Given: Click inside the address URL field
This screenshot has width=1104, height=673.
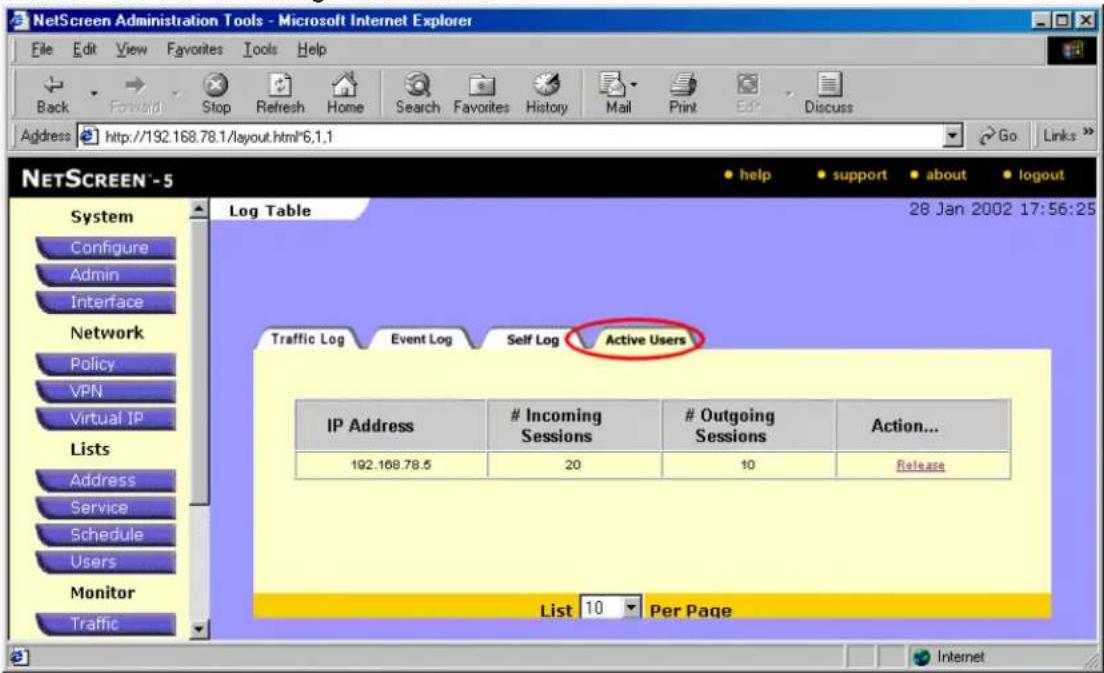Looking at the screenshot, I should coord(521,136).
